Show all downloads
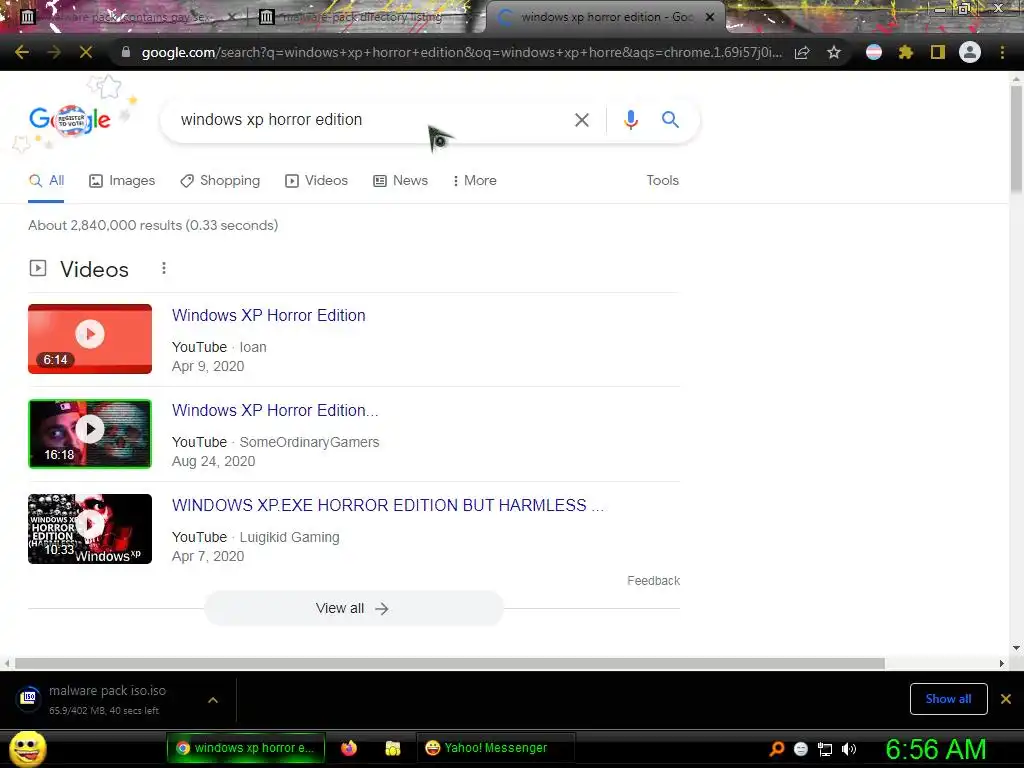1024x768 pixels. tap(948, 699)
